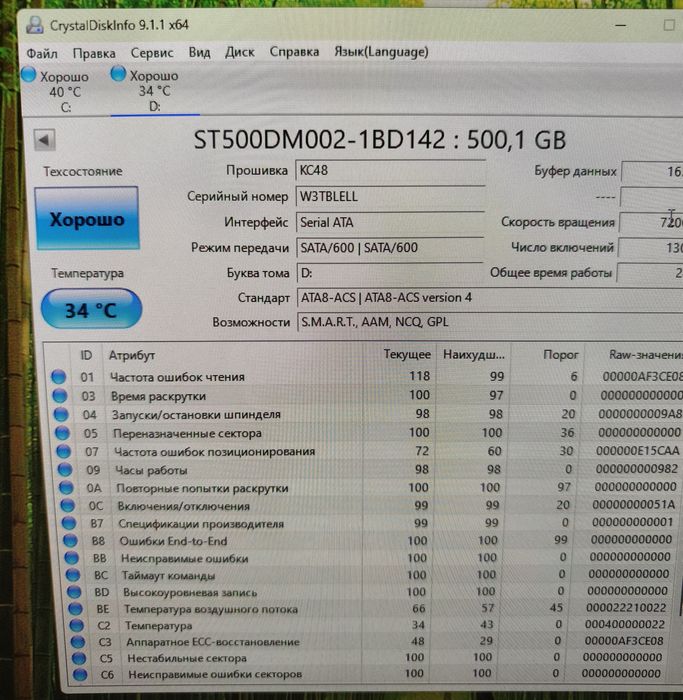Open the Вид menu
This screenshot has height=700, width=683.
coord(199,52)
